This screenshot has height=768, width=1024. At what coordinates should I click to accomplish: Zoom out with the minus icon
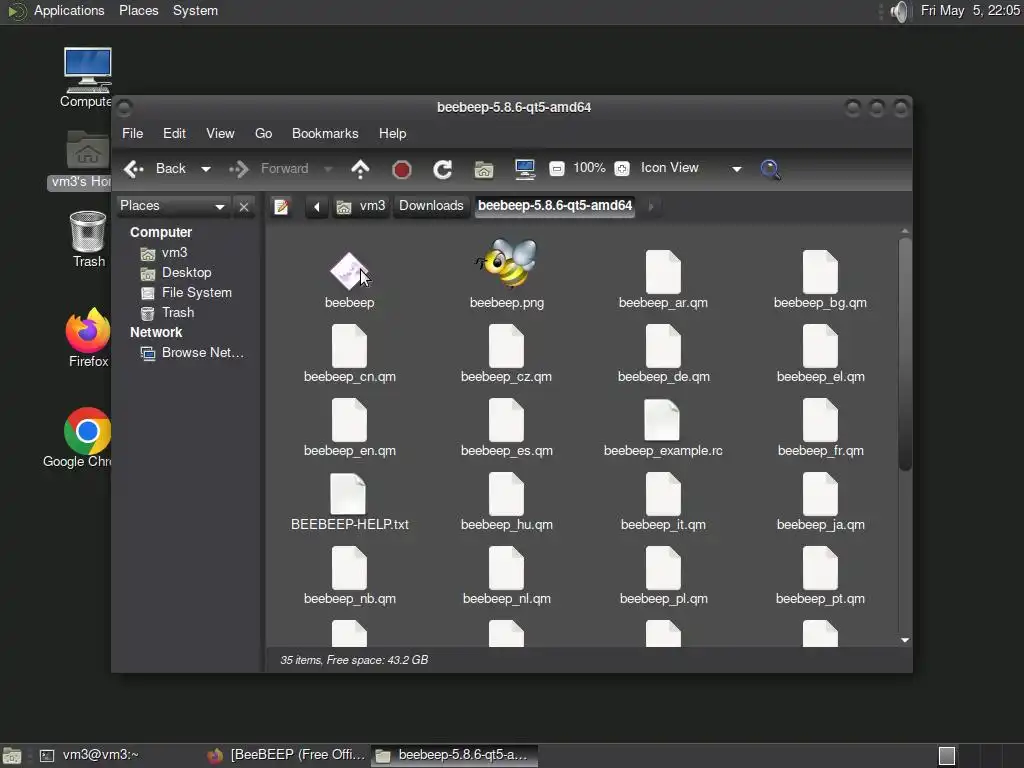click(x=556, y=168)
